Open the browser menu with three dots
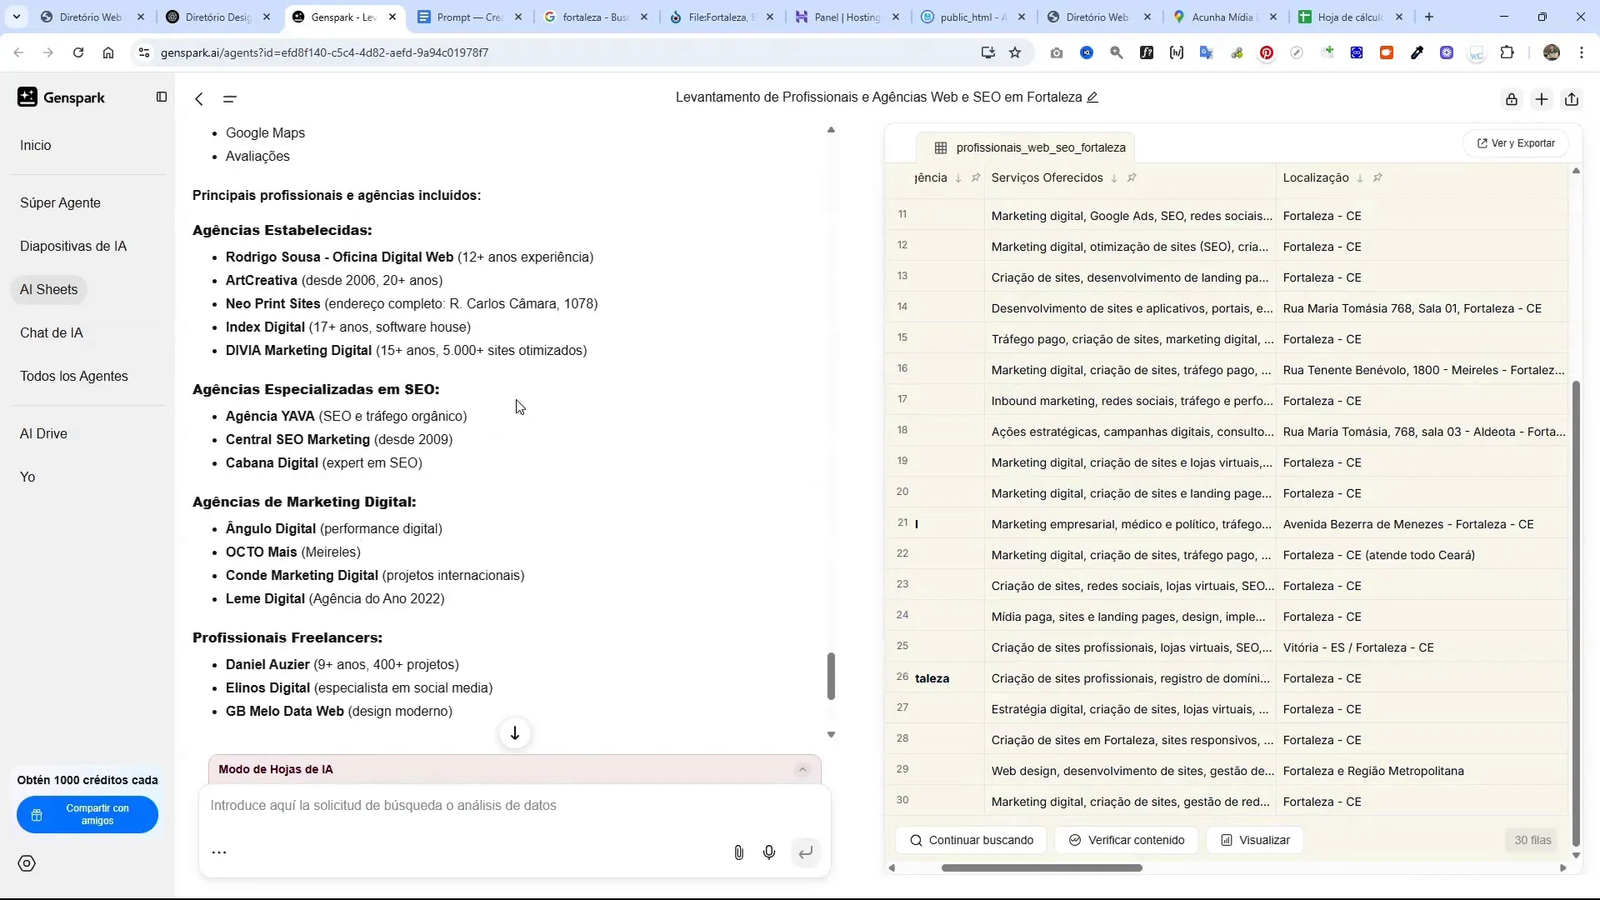 coord(1583,52)
